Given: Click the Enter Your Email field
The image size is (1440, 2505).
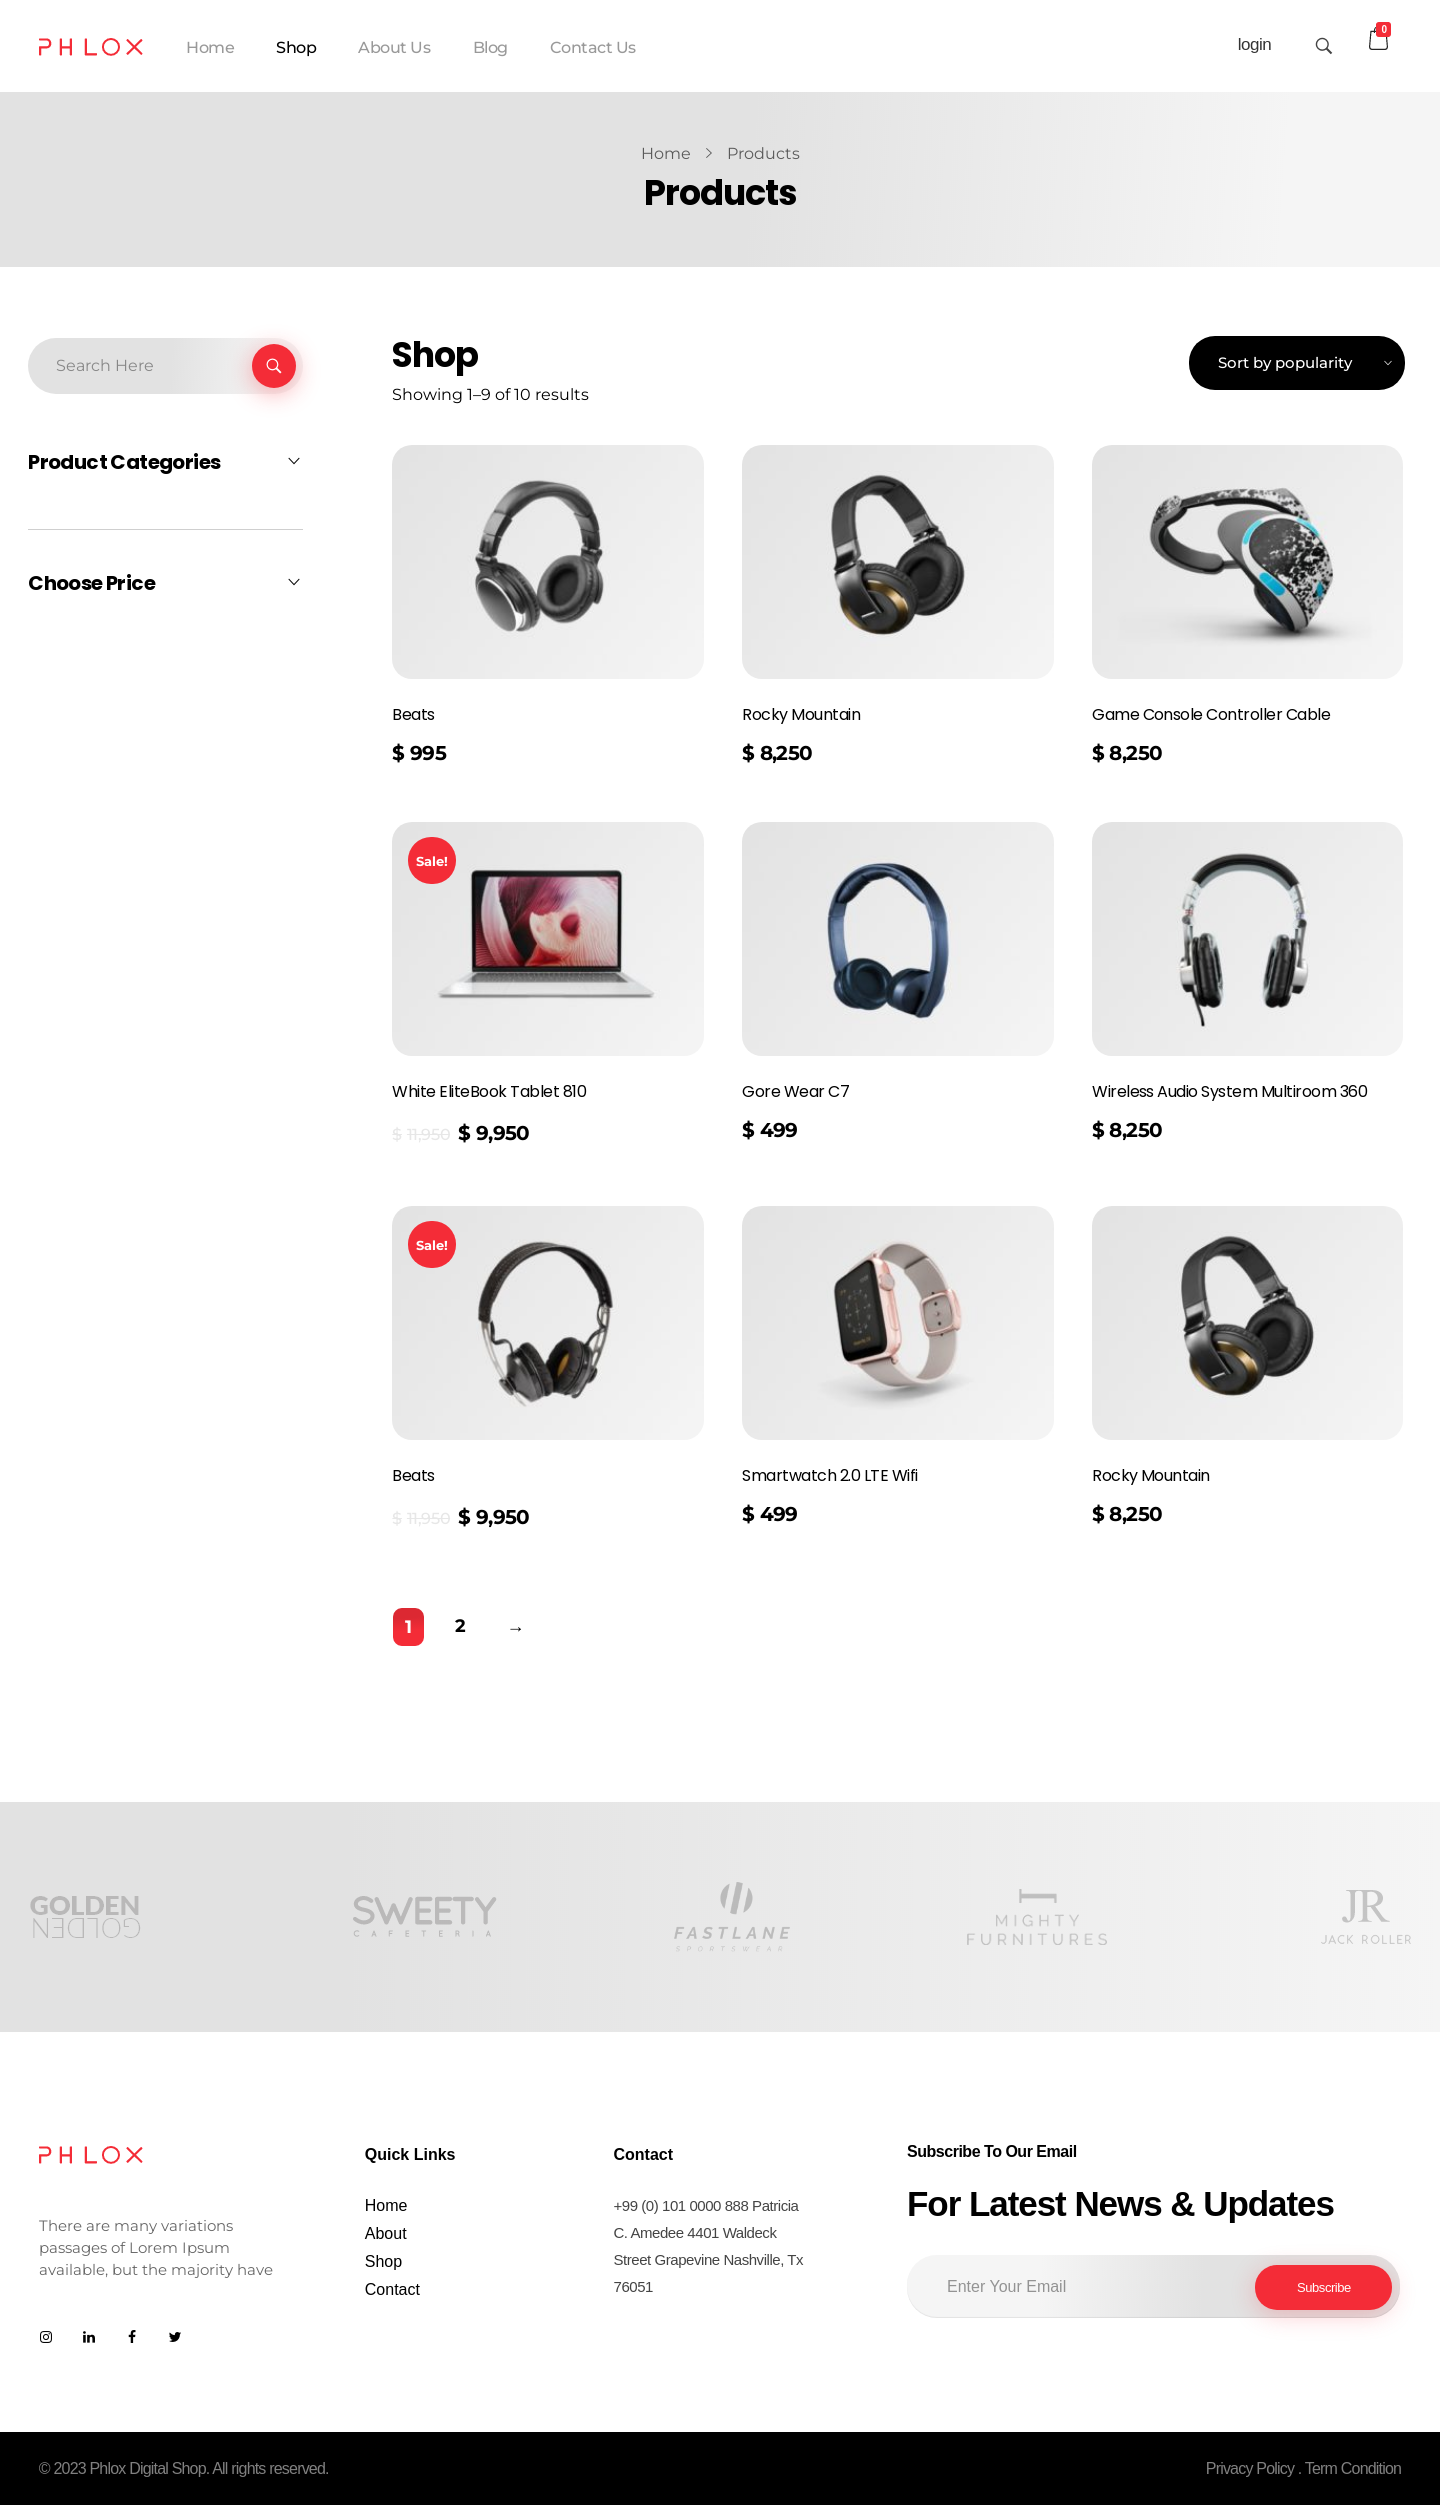Looking at the screenshot, I should click(1080, 2286).
